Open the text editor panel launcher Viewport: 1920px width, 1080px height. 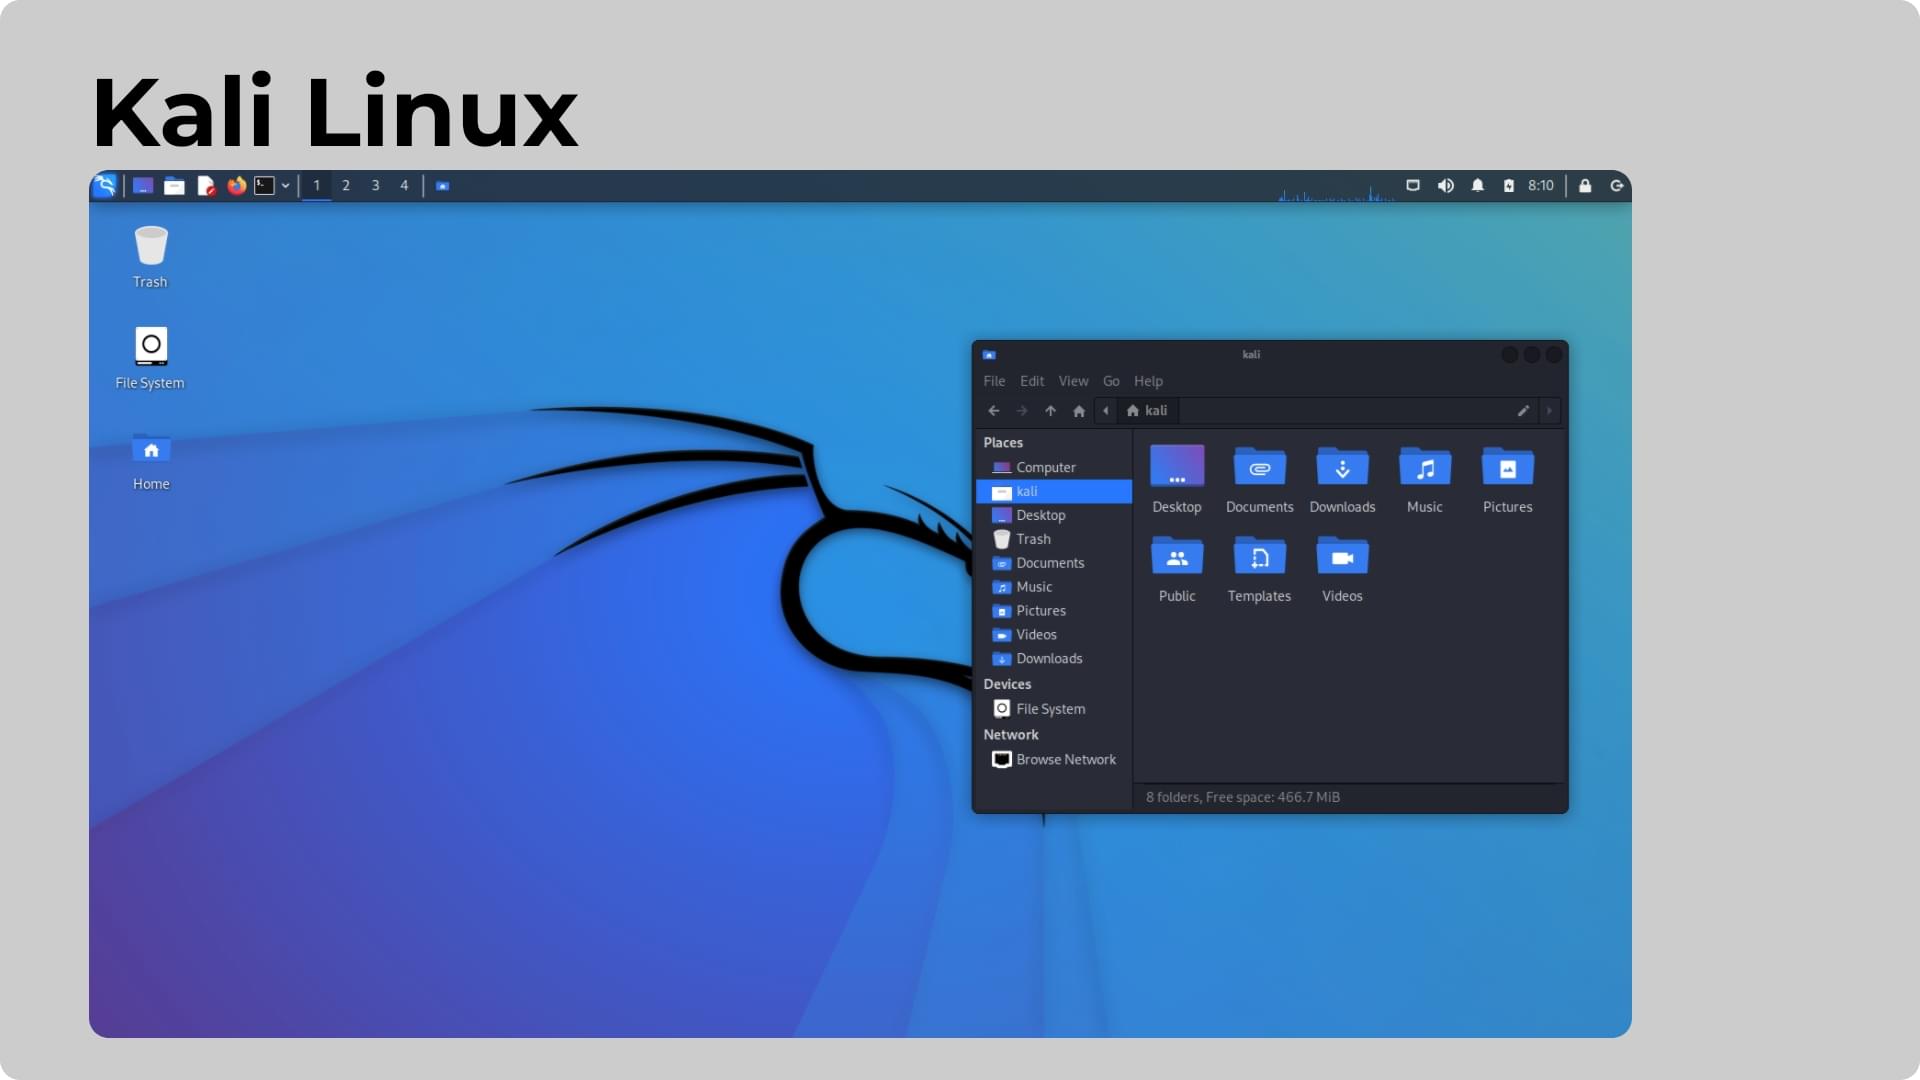[206, 186]
